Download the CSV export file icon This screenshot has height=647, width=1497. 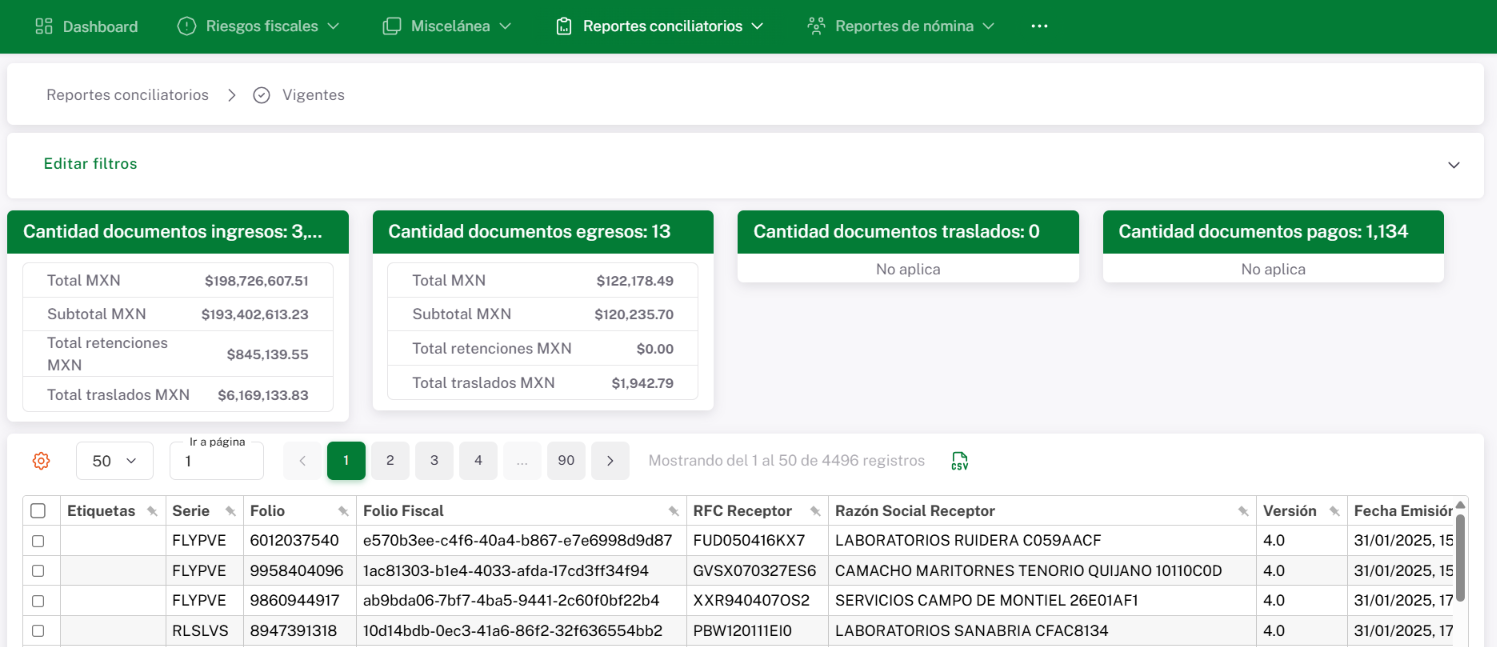(959, 461)
